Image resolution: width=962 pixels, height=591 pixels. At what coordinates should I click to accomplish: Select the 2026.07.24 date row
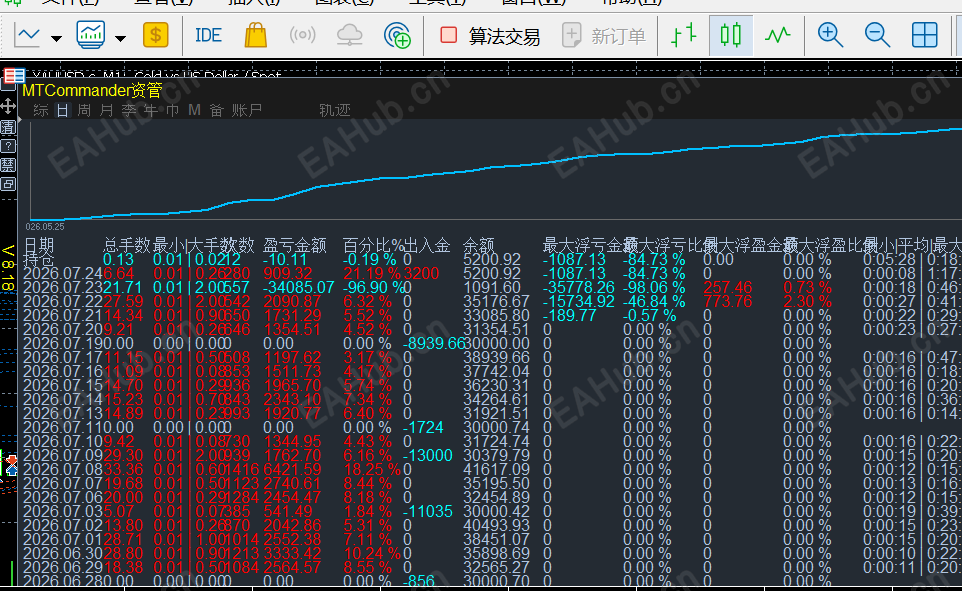click(63, 274)
